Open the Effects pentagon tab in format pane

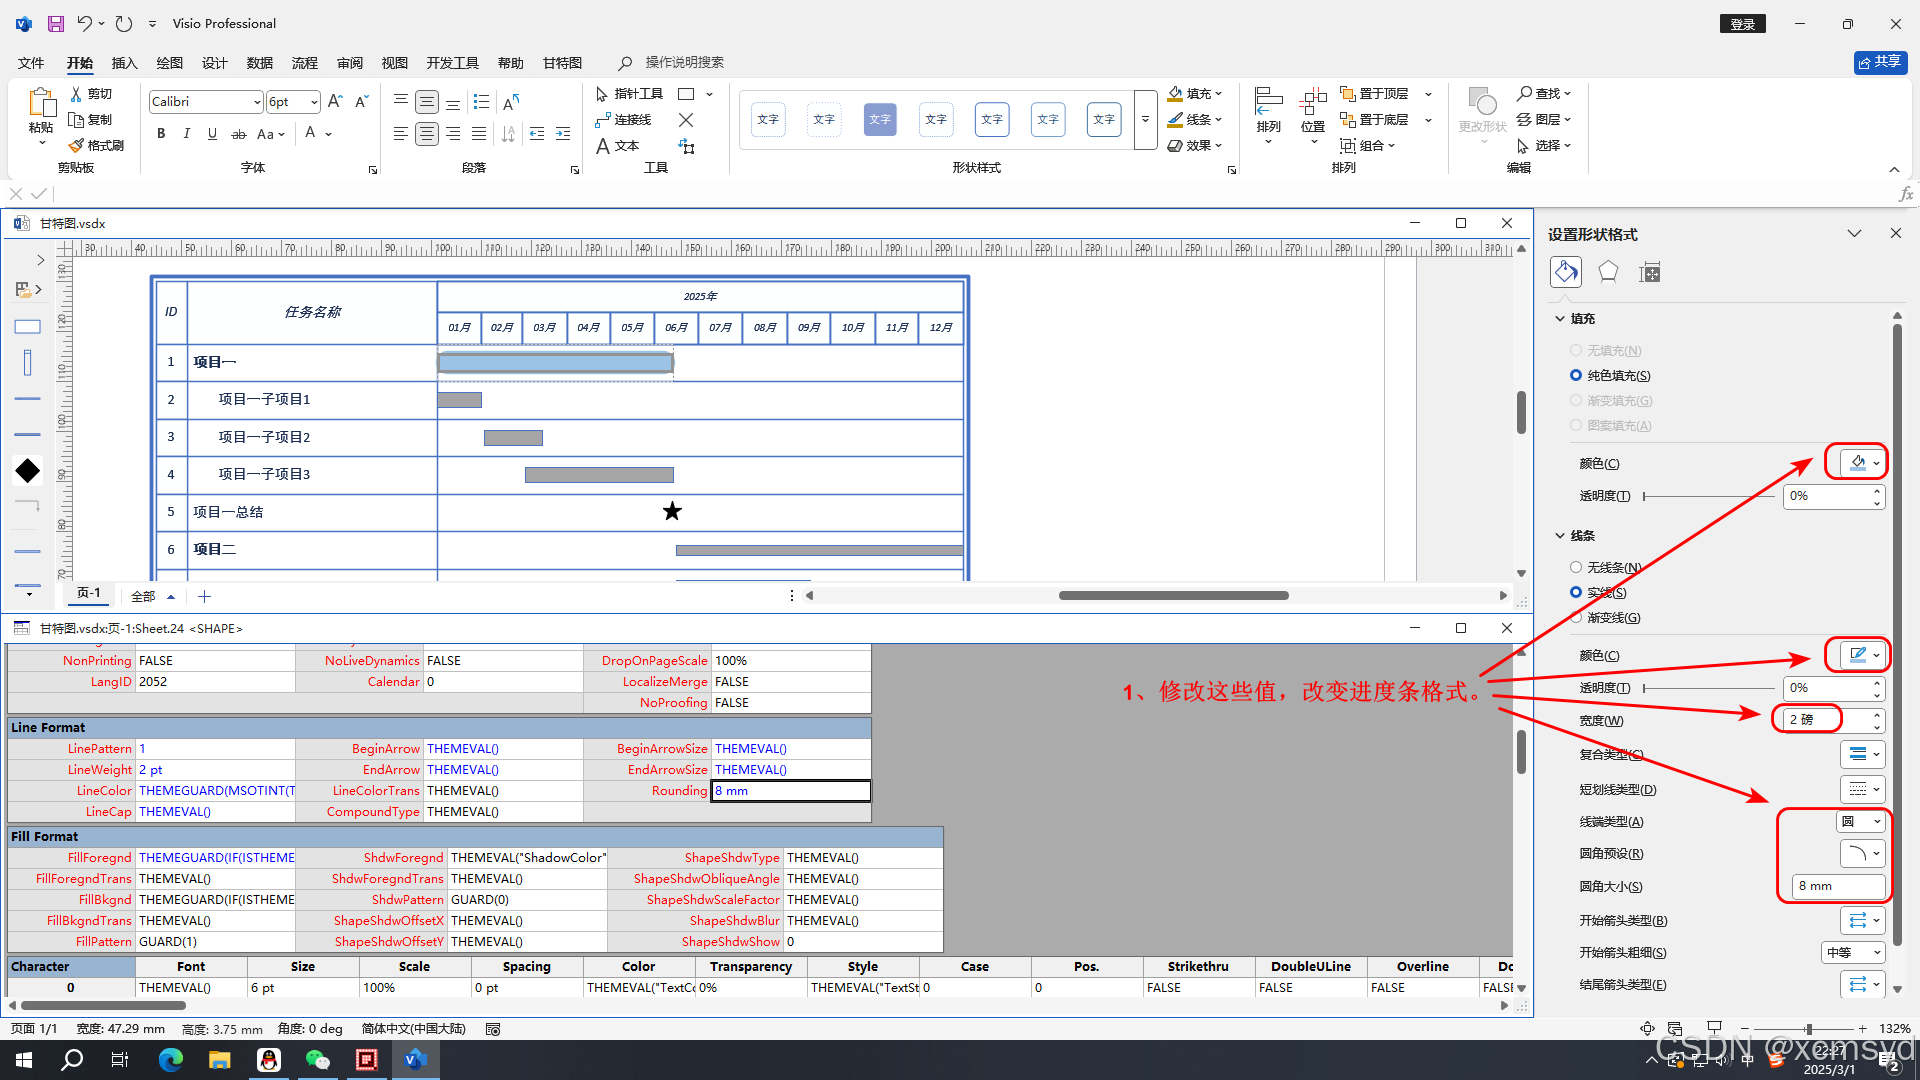pos(1608,272)
